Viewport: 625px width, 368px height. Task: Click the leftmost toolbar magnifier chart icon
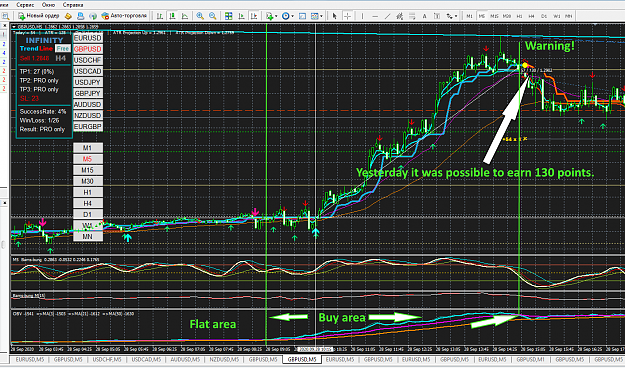pyautogui.click(x=5, y=16)
